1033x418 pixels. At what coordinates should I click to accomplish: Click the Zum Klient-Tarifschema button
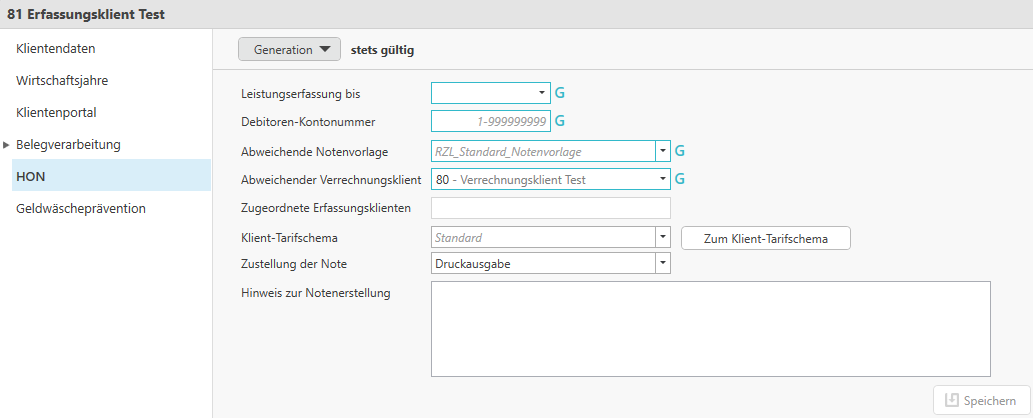(765, 238)
